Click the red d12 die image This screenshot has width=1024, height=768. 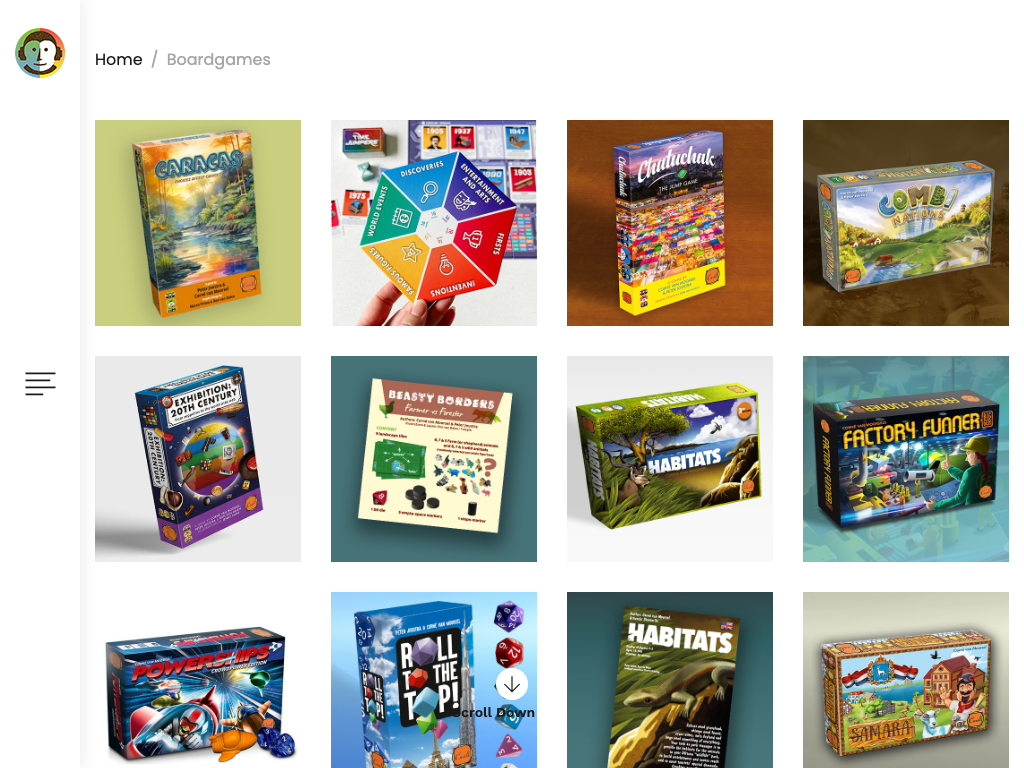tap(509, 651)
